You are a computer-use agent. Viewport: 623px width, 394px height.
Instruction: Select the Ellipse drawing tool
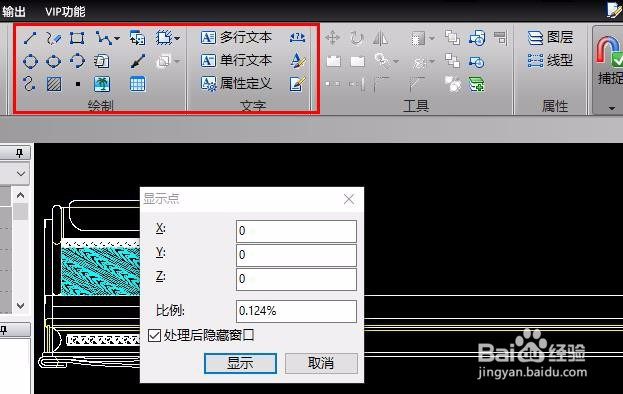point(54,62)
